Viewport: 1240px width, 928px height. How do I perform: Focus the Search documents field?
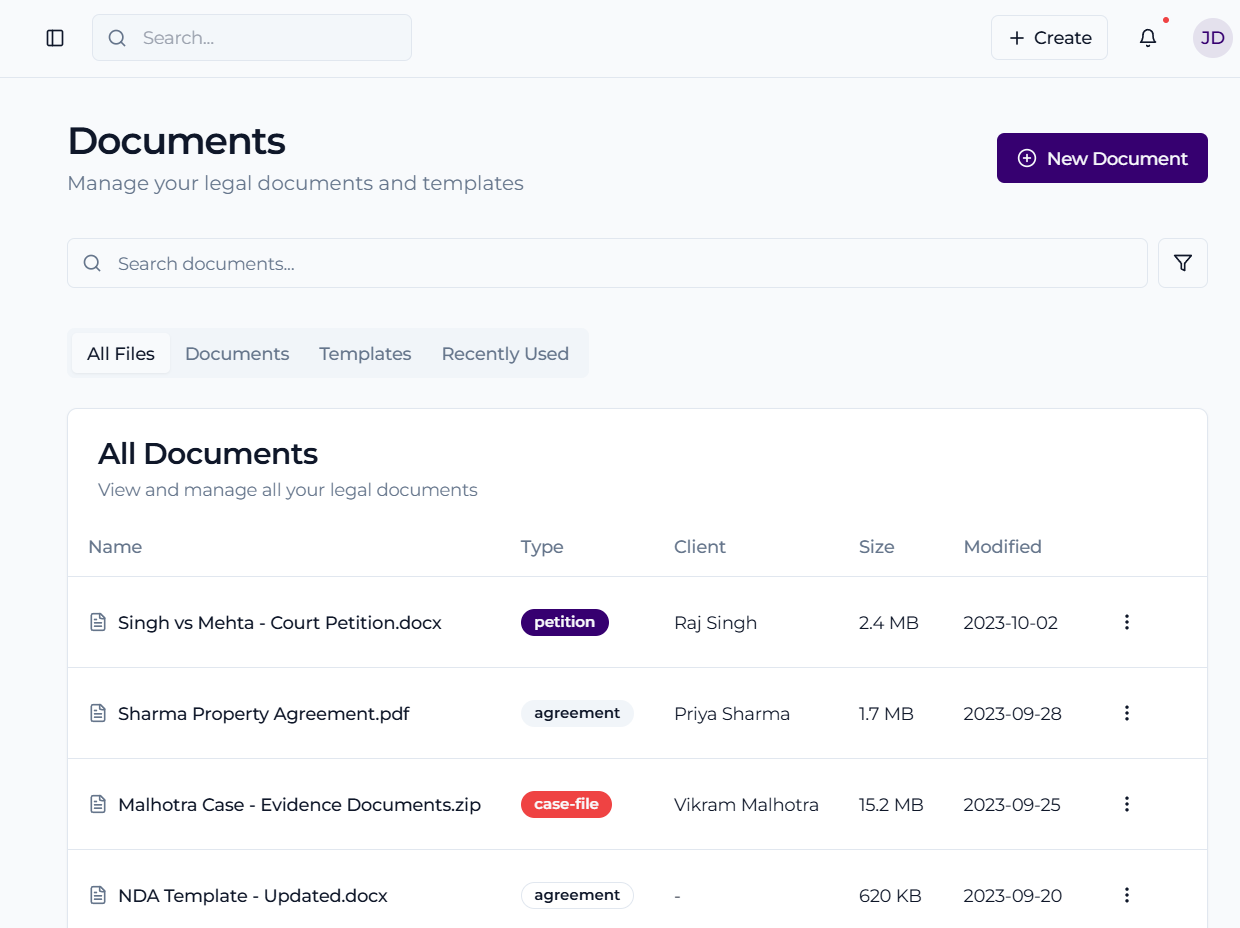(620, 264)
